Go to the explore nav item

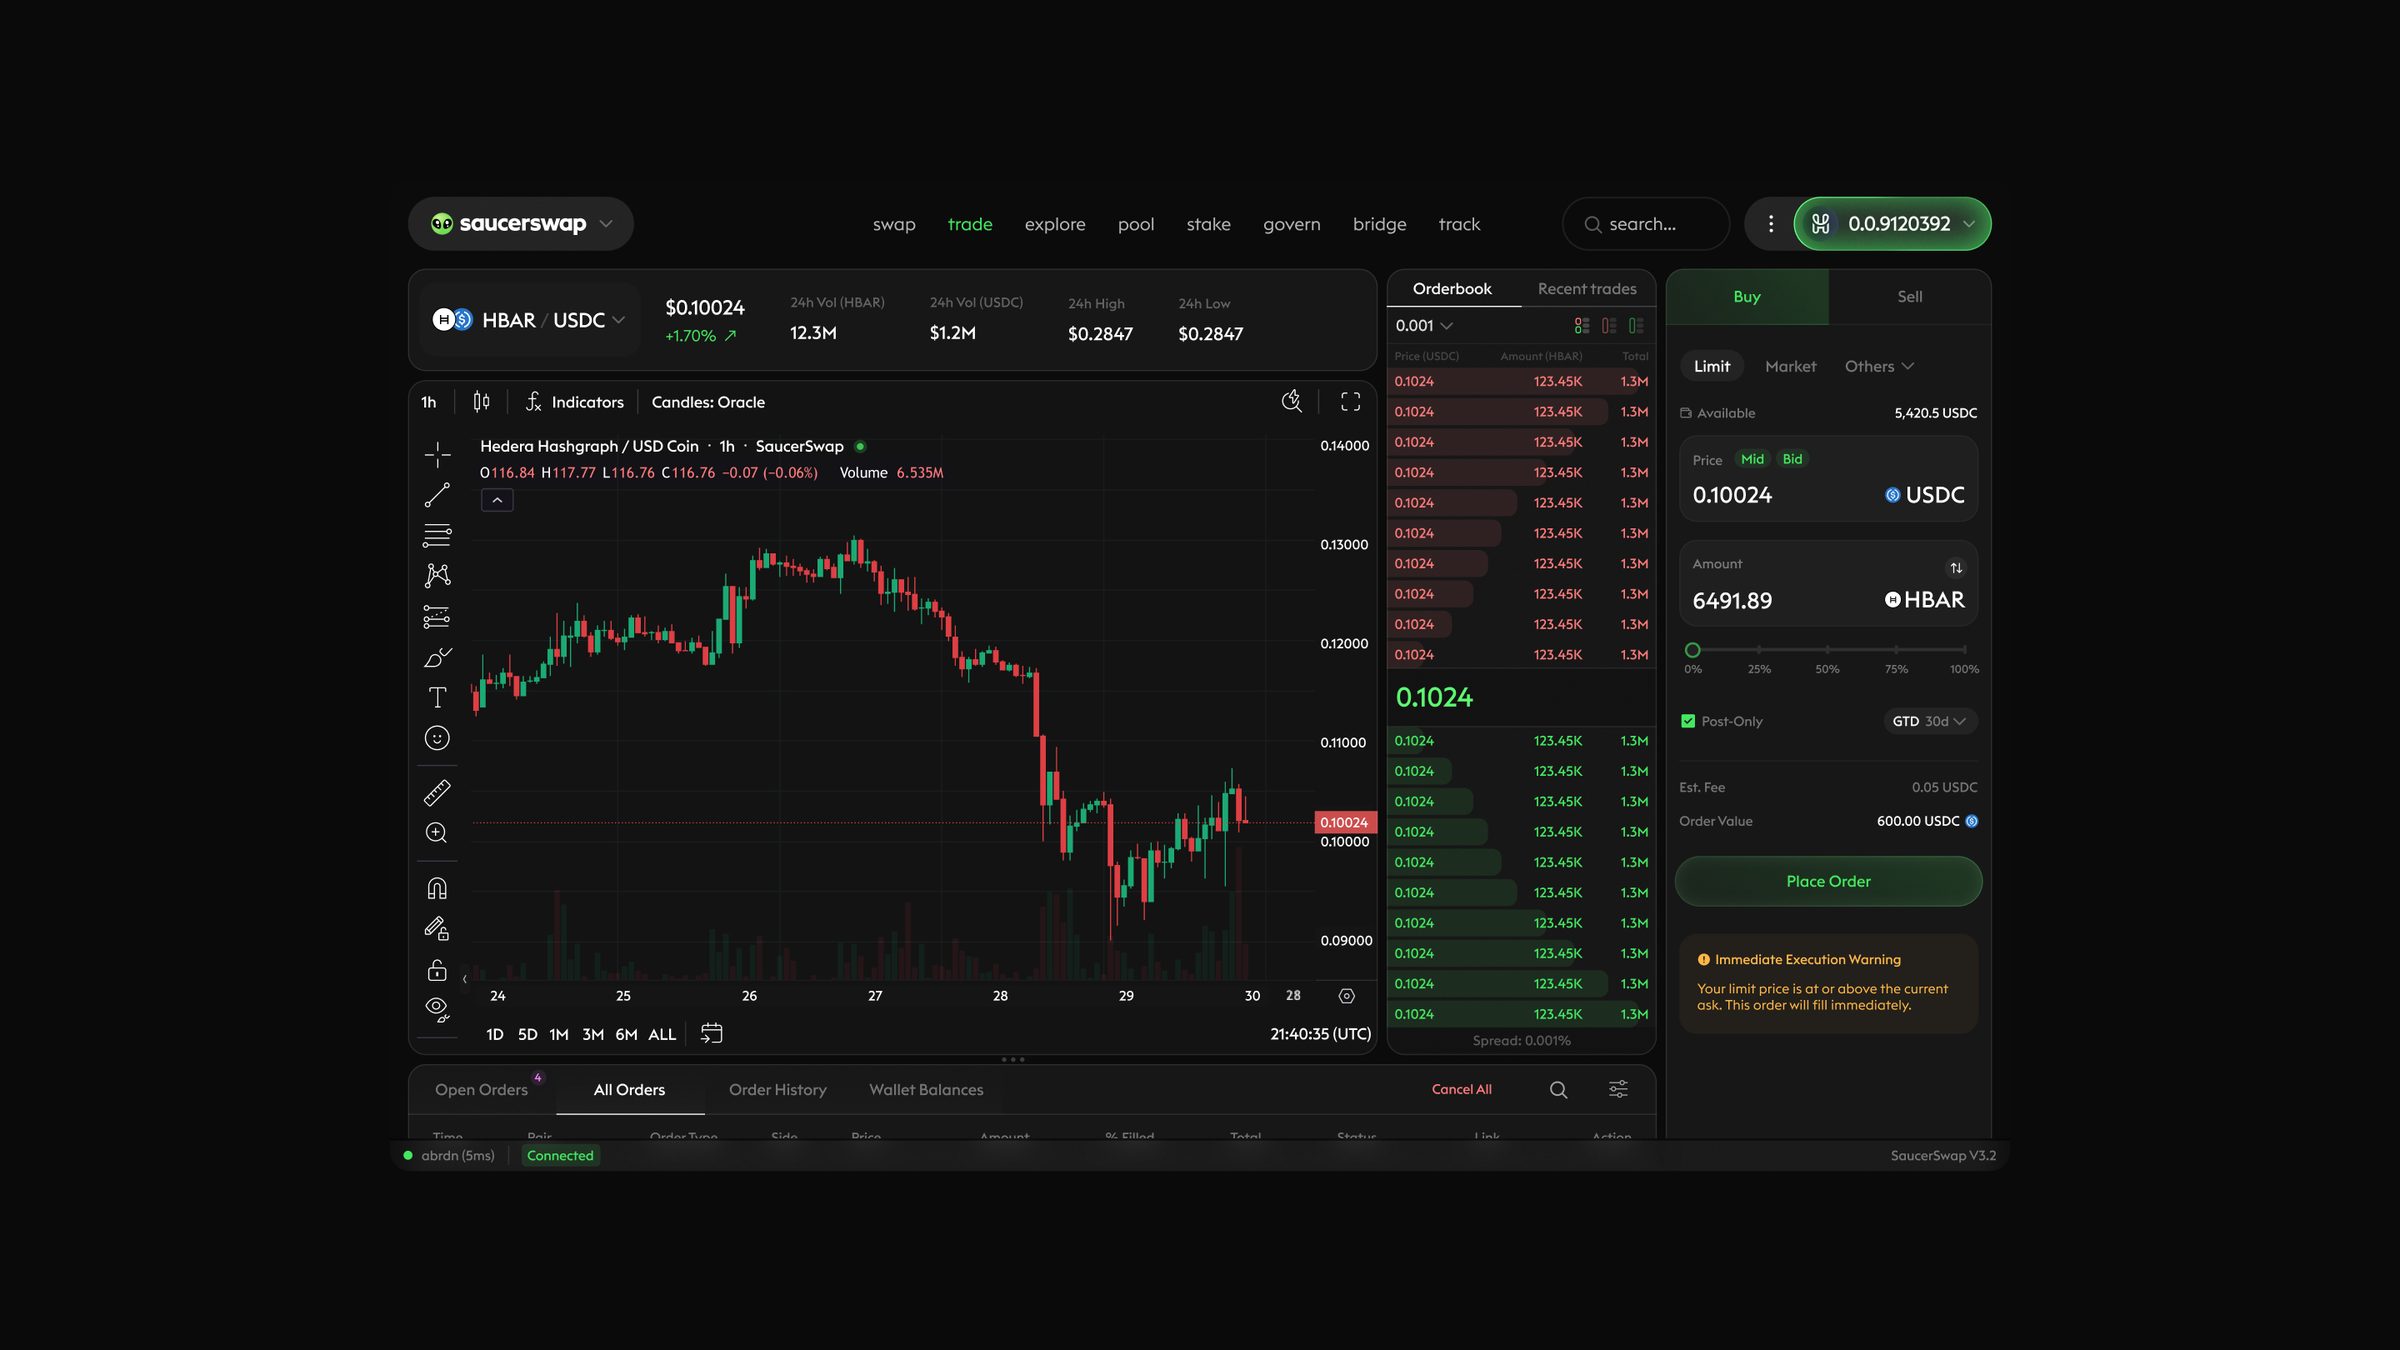pyautogui.click(x=1054, y=224)
